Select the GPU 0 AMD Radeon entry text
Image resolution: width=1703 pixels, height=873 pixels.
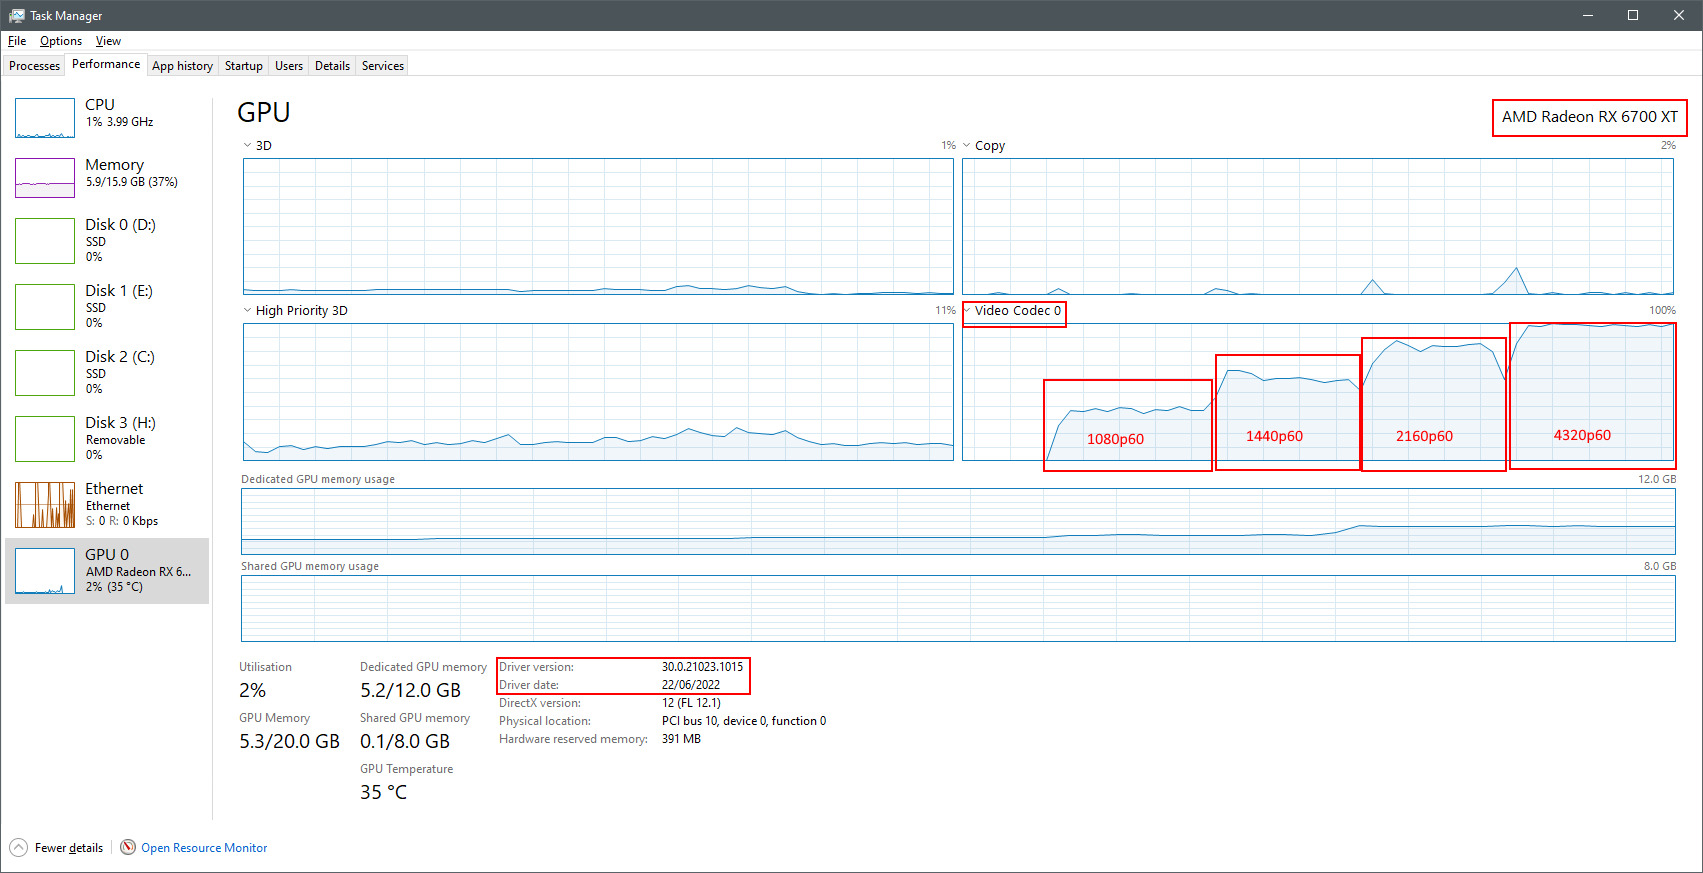point(138,570)
